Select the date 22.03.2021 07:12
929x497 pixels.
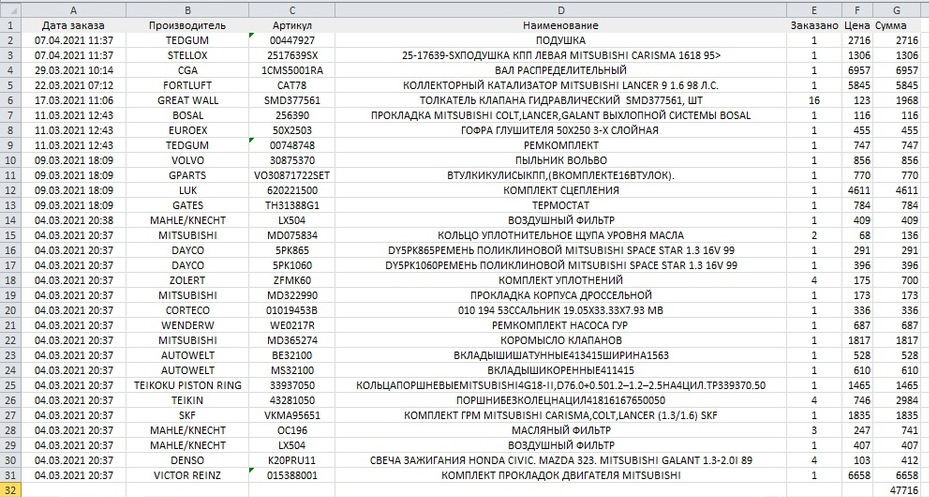73,85
